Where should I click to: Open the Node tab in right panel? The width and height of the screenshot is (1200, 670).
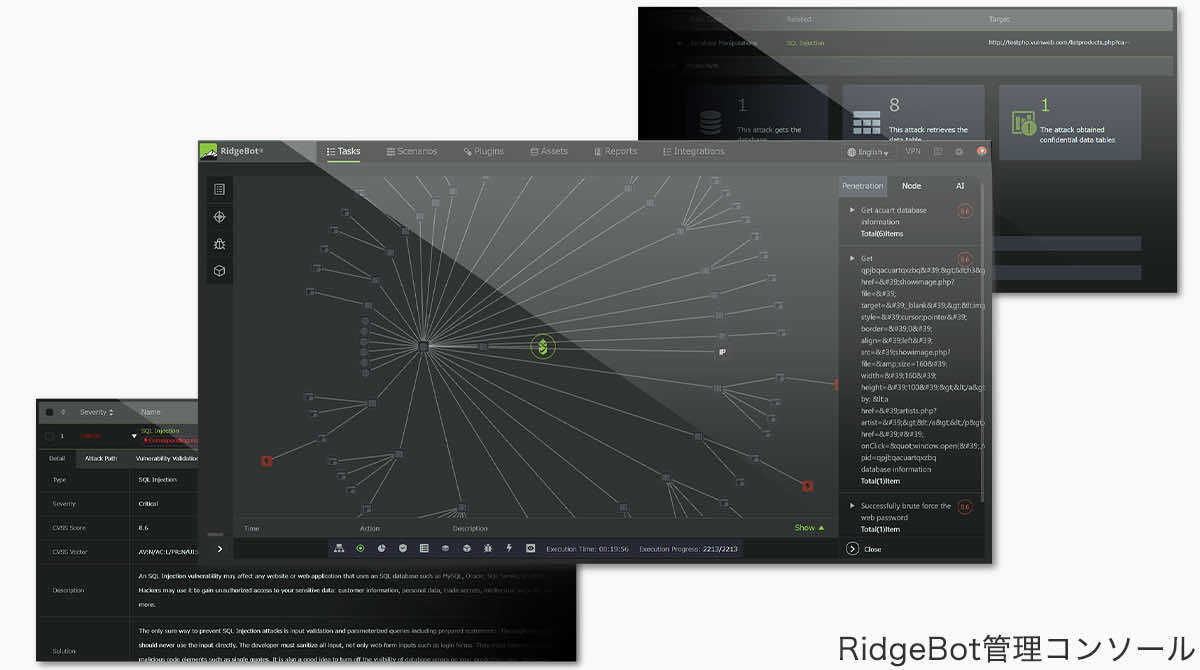[911, 186]
